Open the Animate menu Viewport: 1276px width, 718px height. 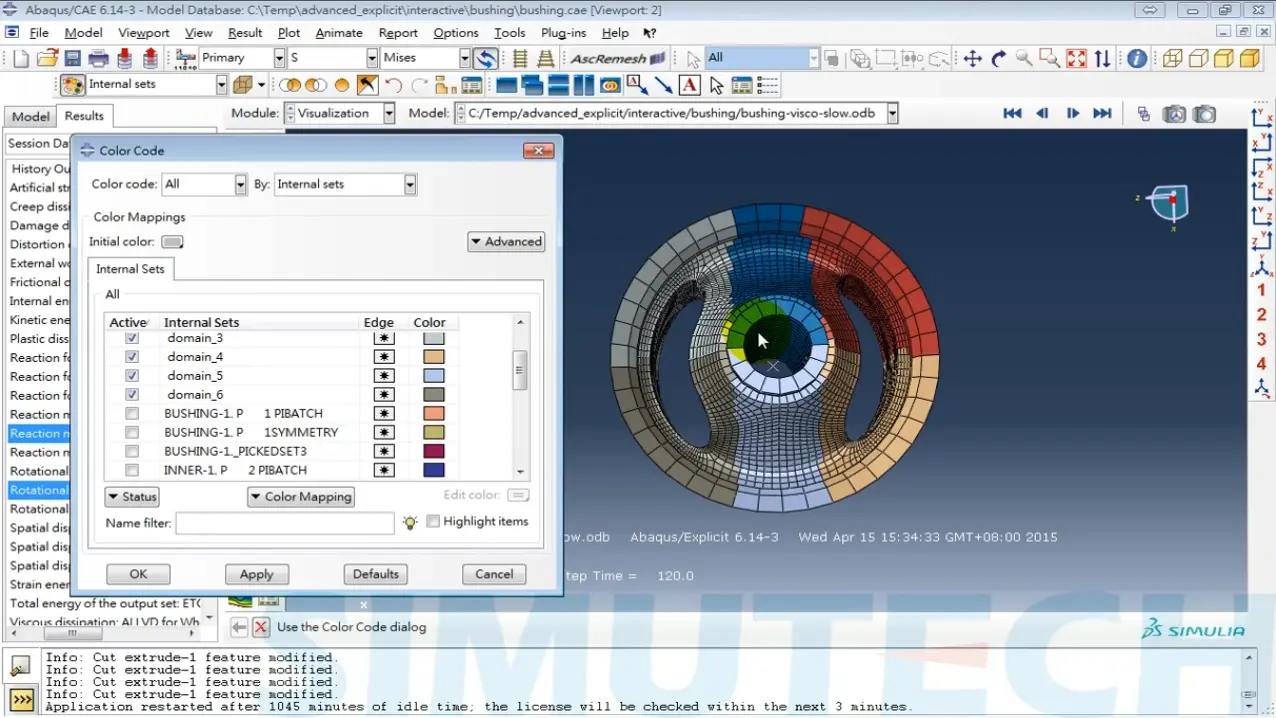pos(339,33)
